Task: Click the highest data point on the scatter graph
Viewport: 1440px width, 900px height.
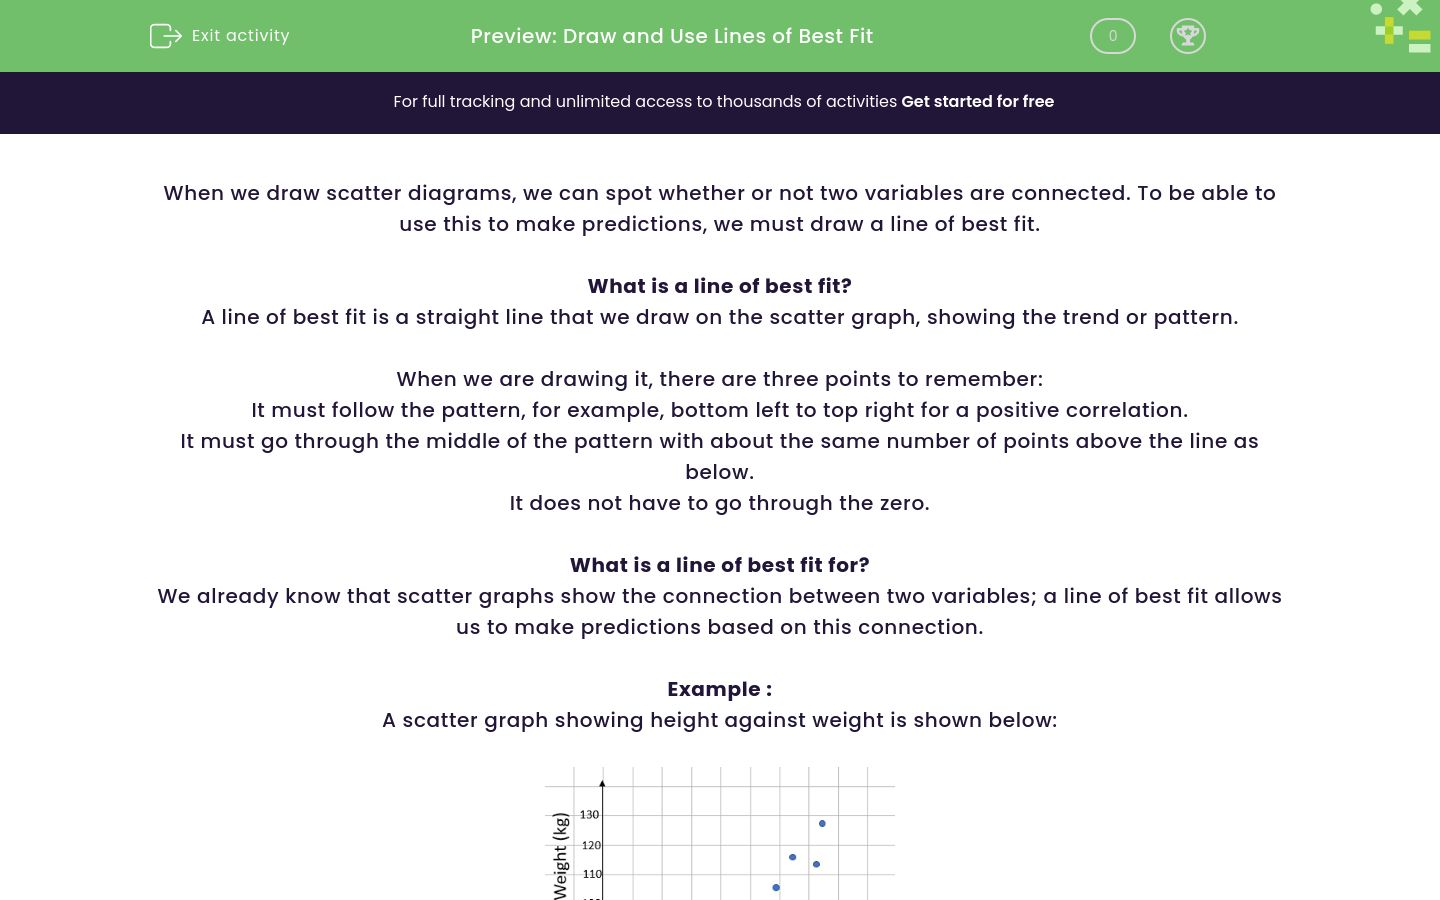Action: (x=822, y=823)
